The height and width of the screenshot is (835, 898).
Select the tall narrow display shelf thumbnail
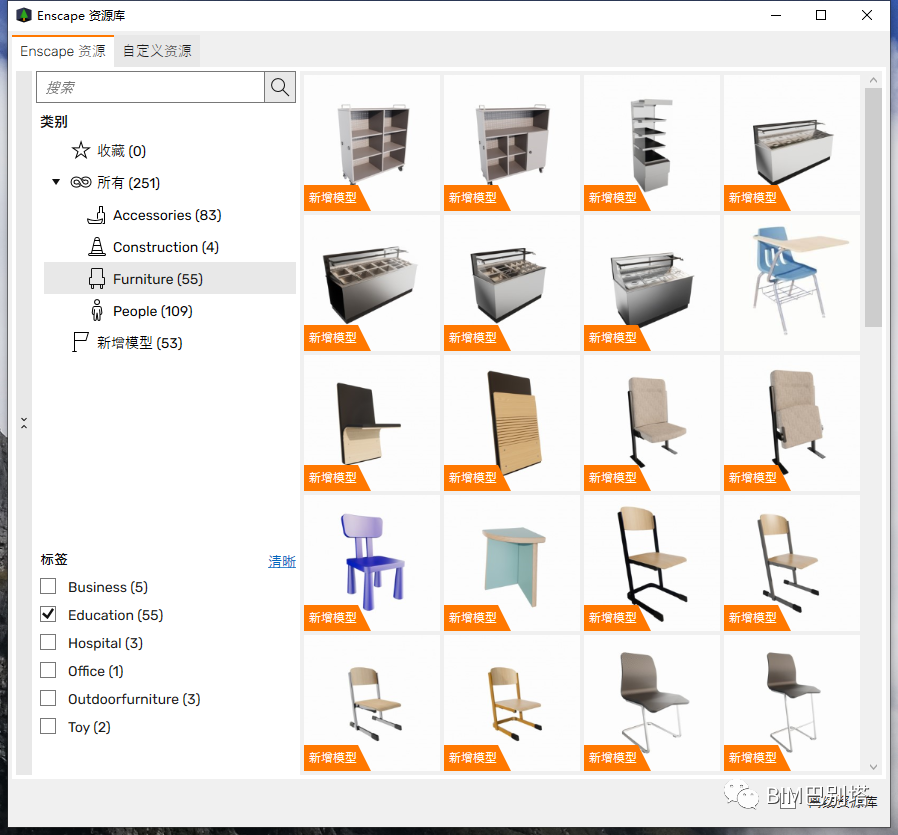[652, 143]
